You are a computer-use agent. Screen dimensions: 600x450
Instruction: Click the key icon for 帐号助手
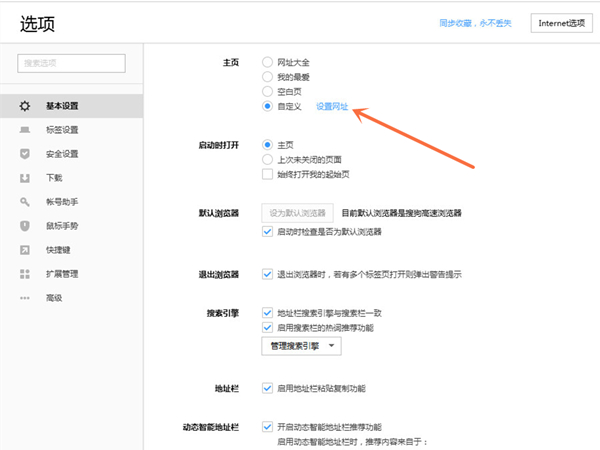(25, 201)
